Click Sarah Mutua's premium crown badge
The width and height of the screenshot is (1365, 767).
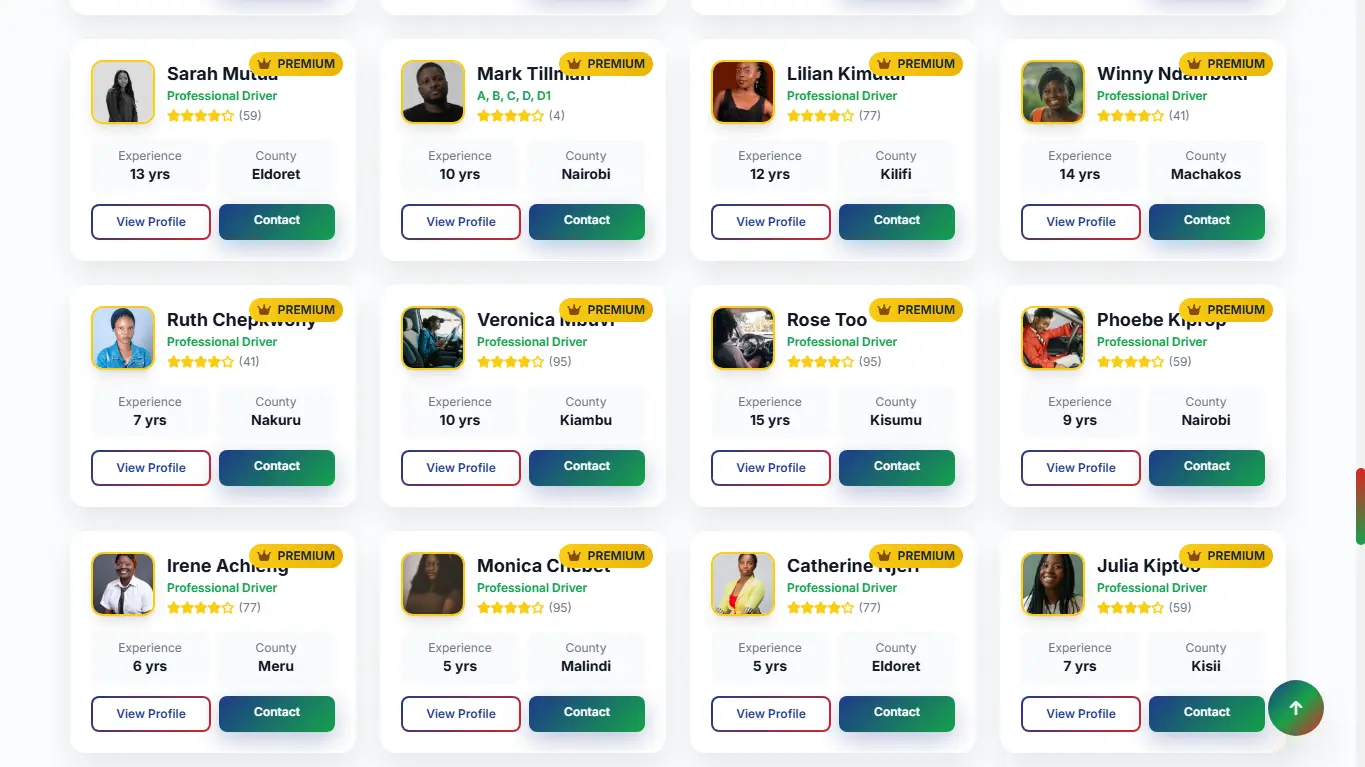(x=296, y=64)
